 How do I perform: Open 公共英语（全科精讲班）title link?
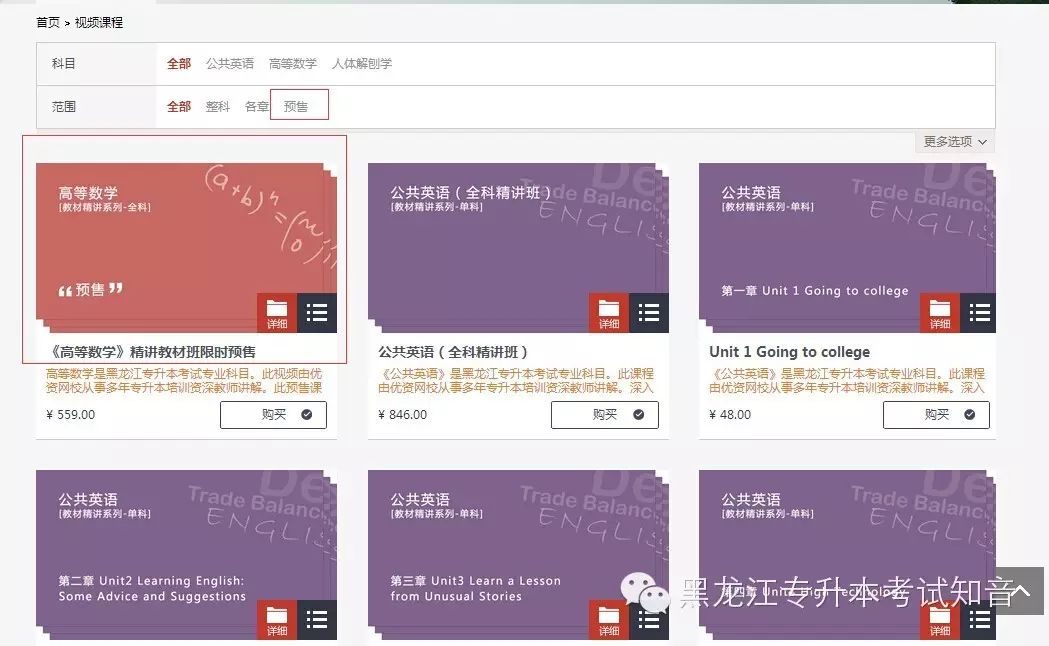[x=453, y=352]
